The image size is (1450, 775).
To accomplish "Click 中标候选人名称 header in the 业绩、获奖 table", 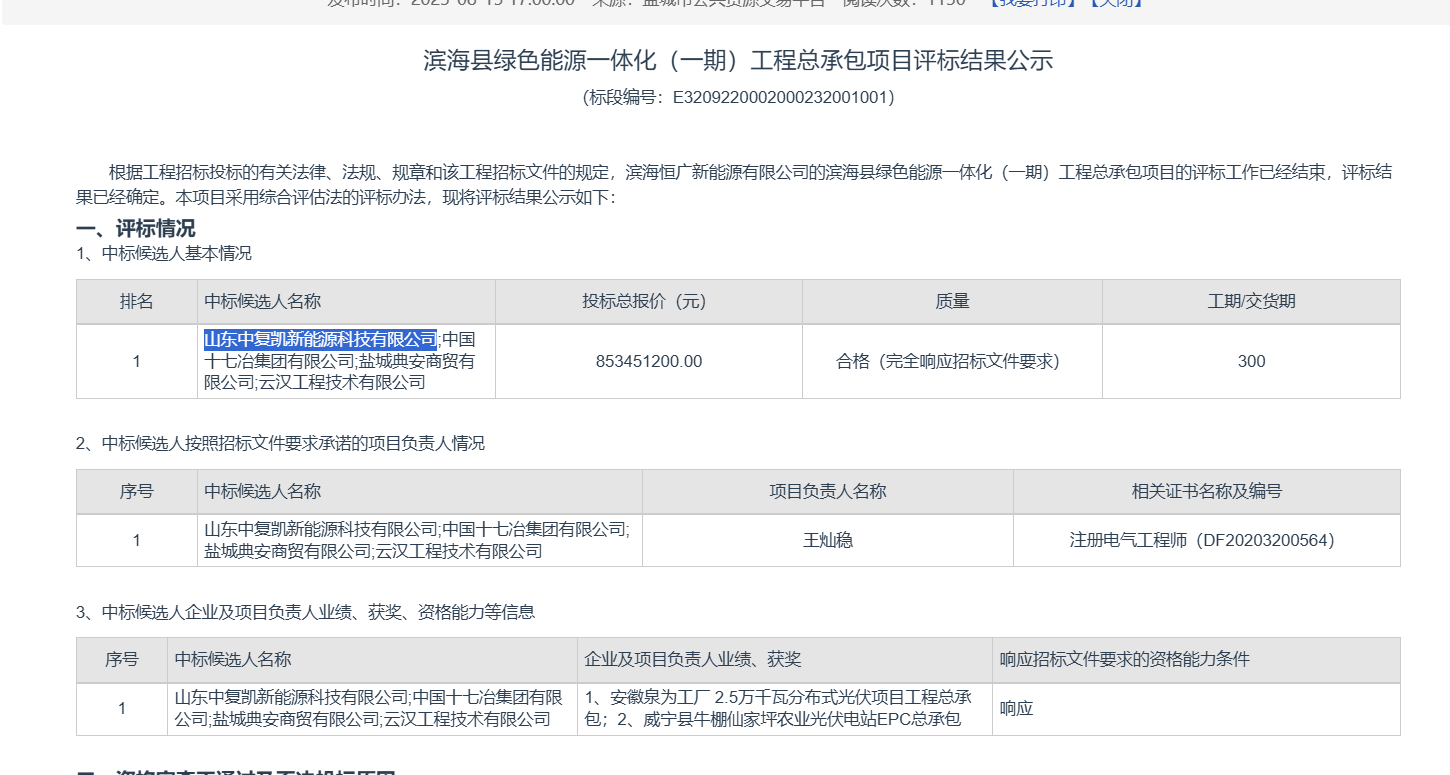I will 372,660.
